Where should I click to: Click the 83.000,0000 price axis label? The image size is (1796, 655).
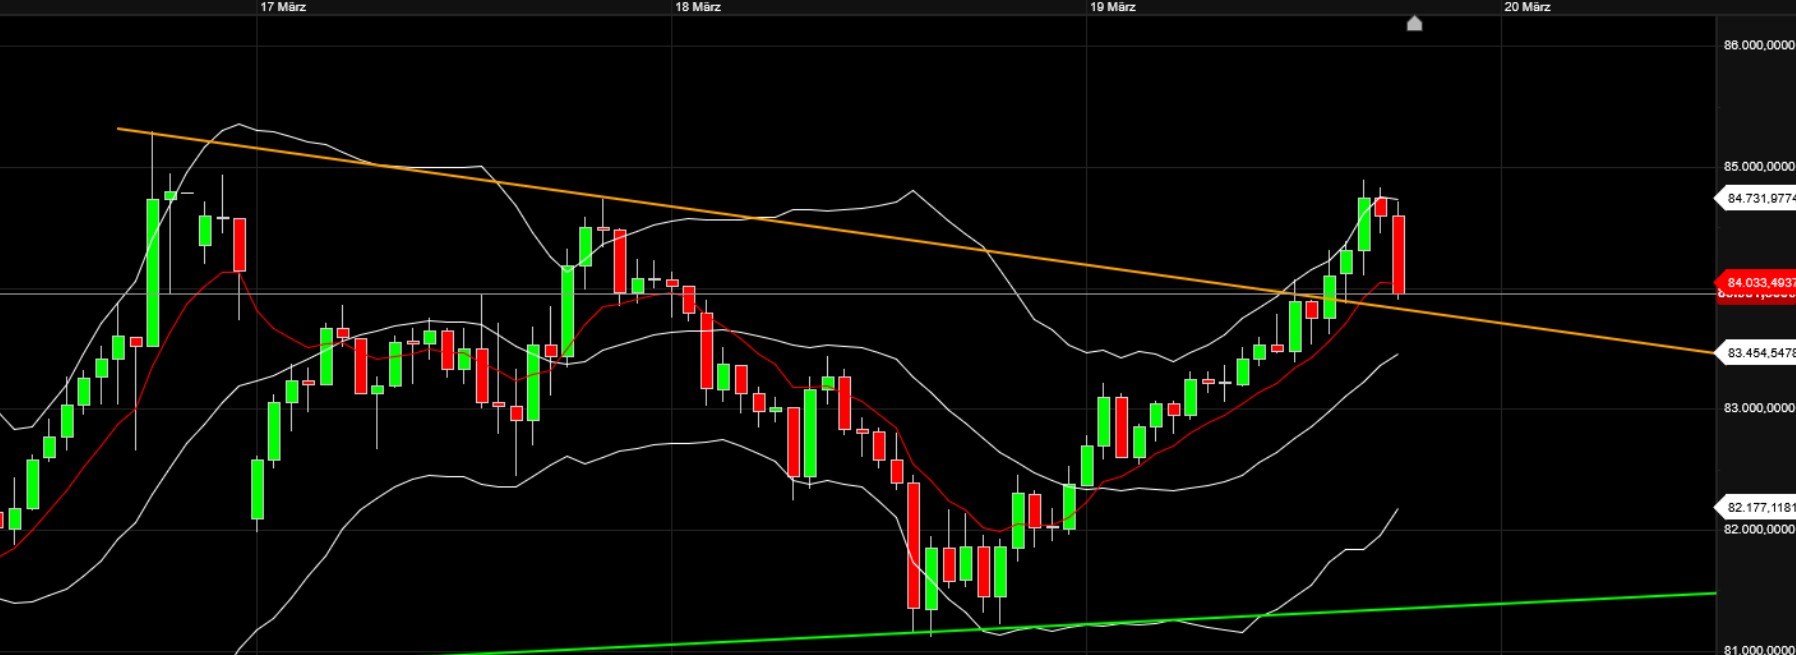1759,408
